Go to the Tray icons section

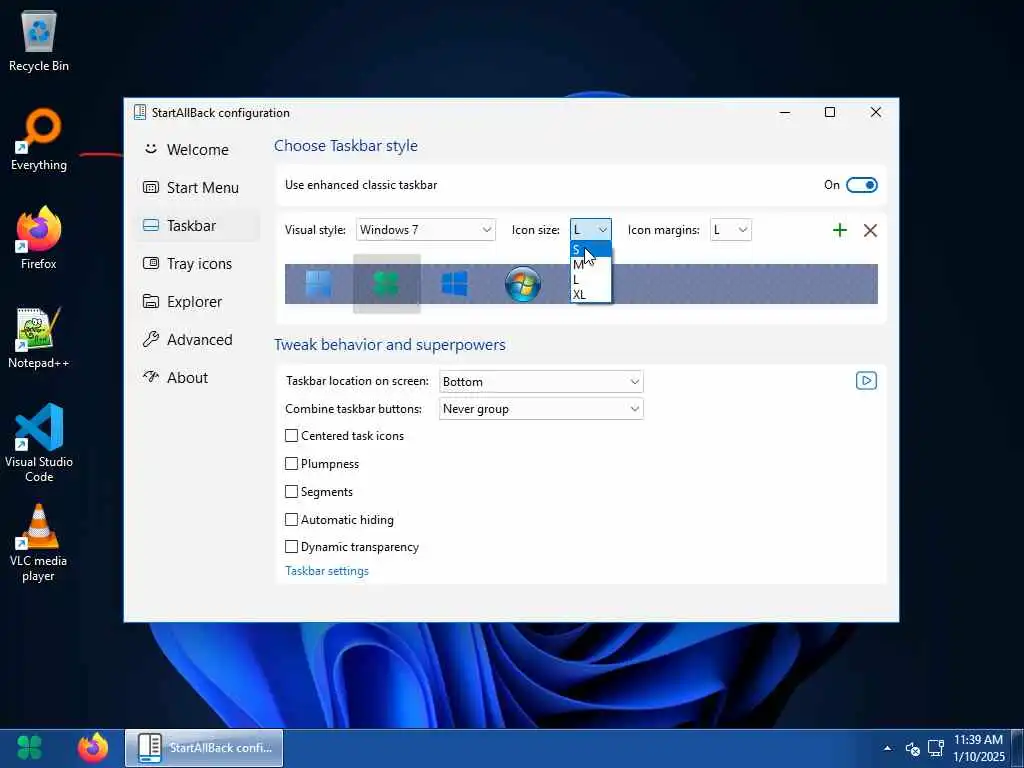(x=198, y=264)
